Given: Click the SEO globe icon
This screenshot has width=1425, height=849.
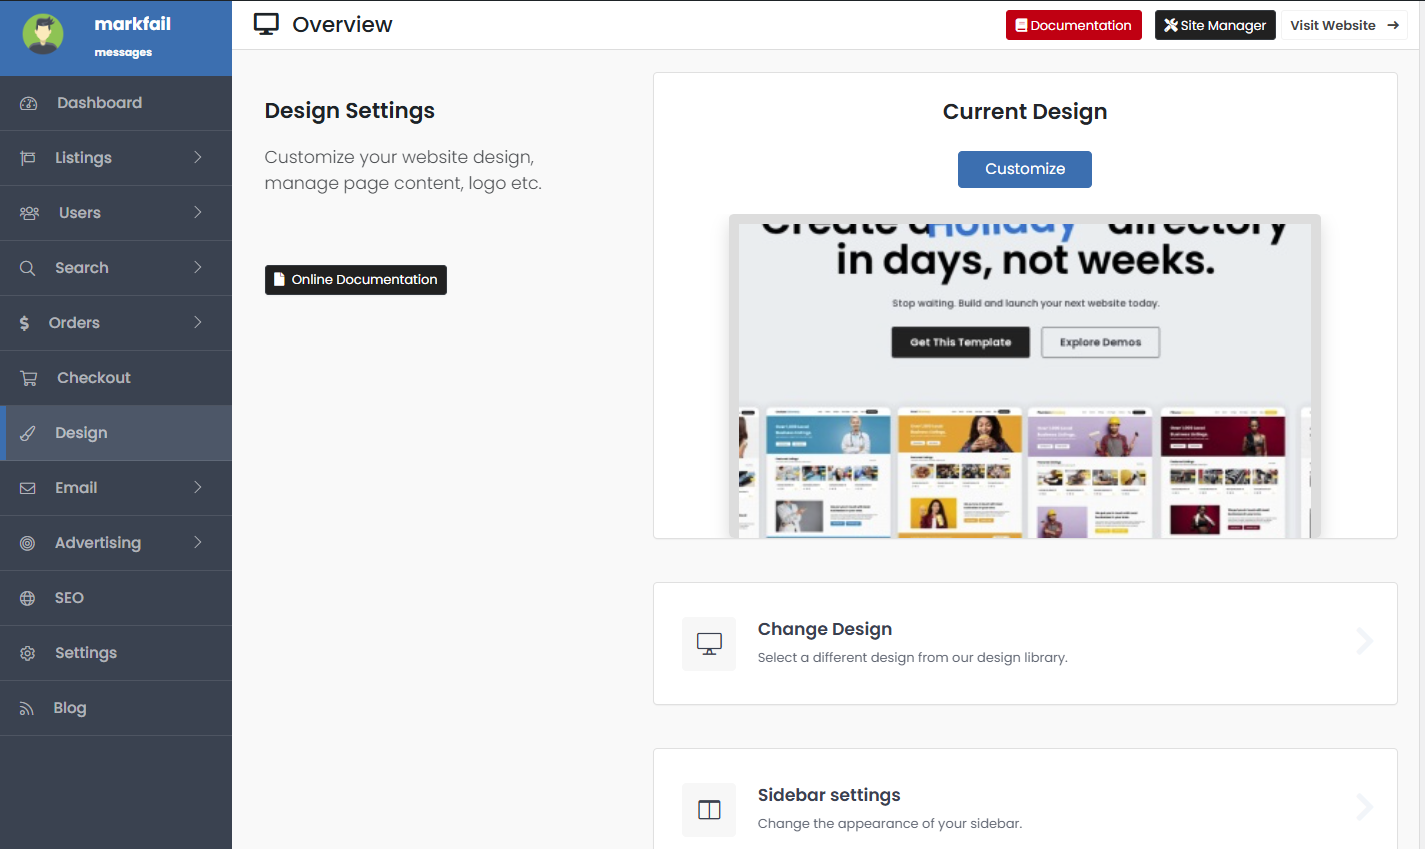Looking at the screenshot, I should pos(28,598).
